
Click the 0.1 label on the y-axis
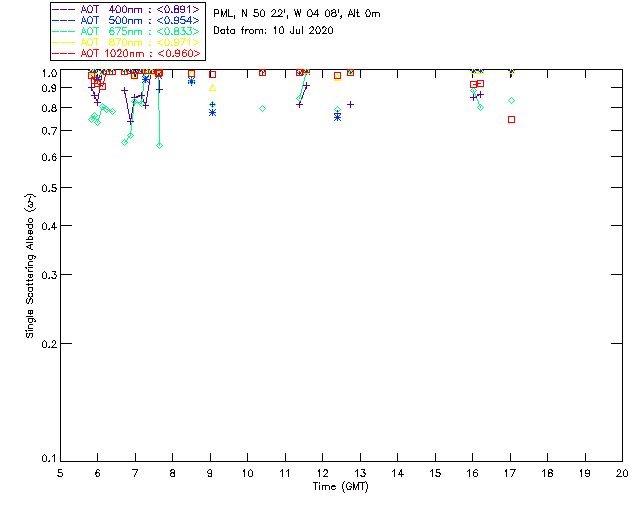tap(46, 459)
